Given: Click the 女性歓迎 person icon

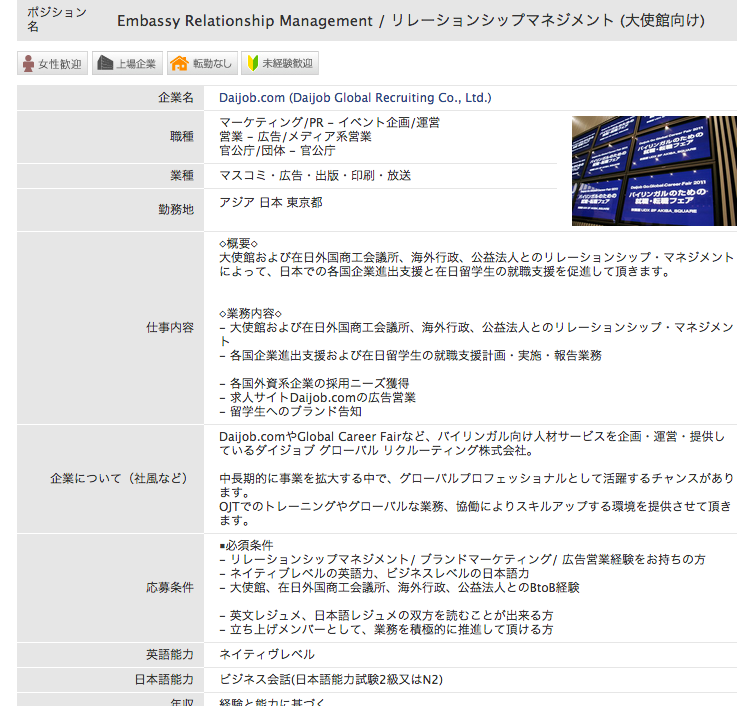Looking at the screenshot, I should coord(29,64).
